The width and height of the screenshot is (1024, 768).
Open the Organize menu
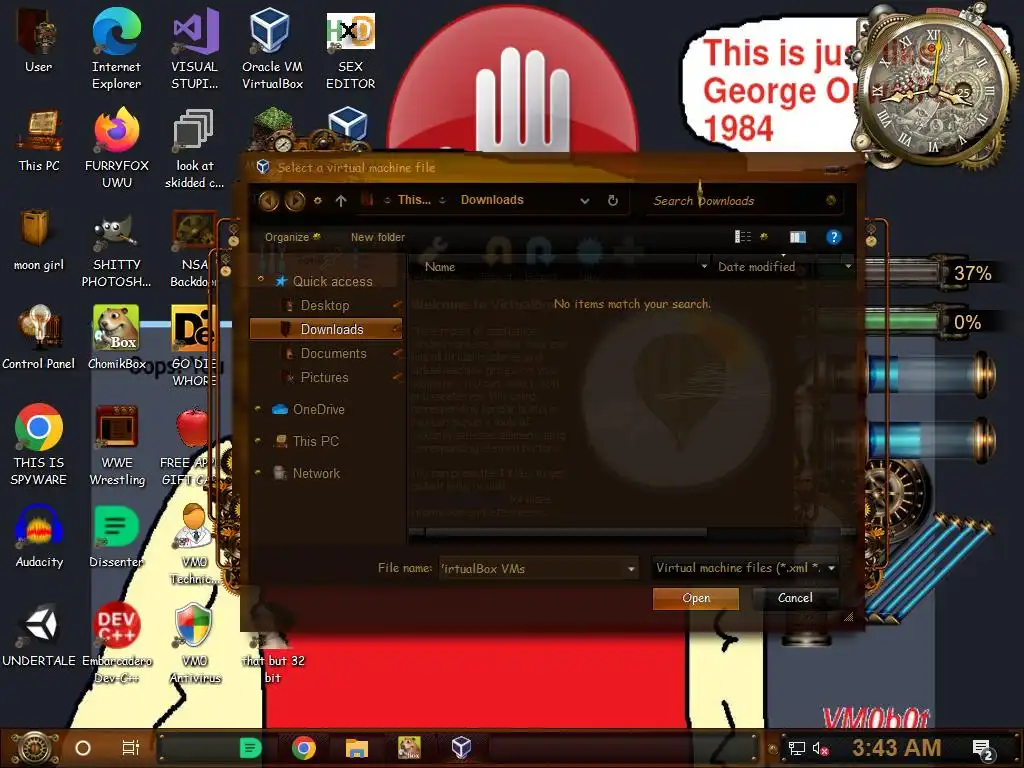(x=292, y=237)
